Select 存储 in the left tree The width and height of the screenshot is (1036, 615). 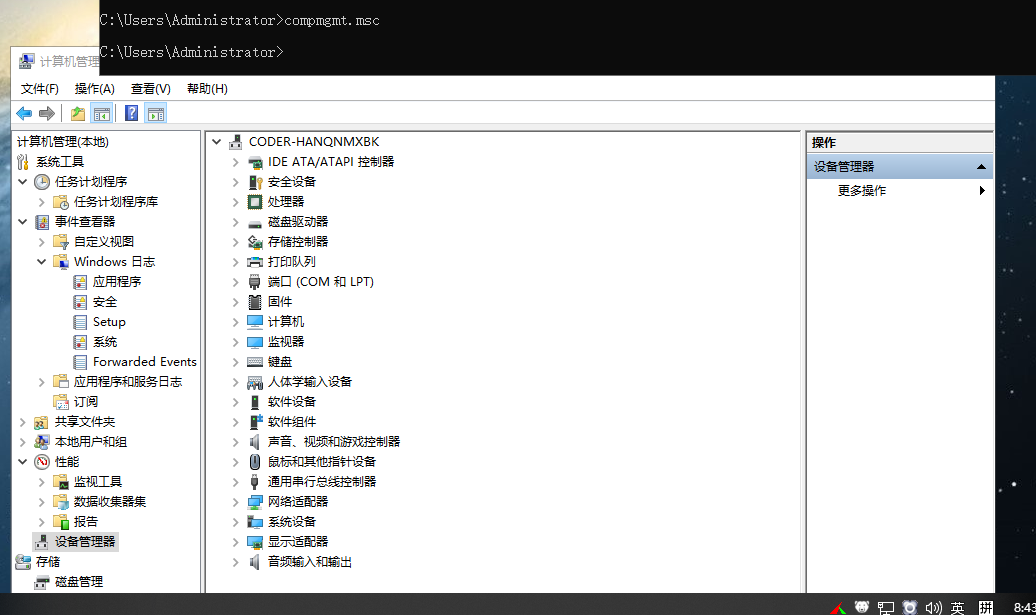coord(48,562)
